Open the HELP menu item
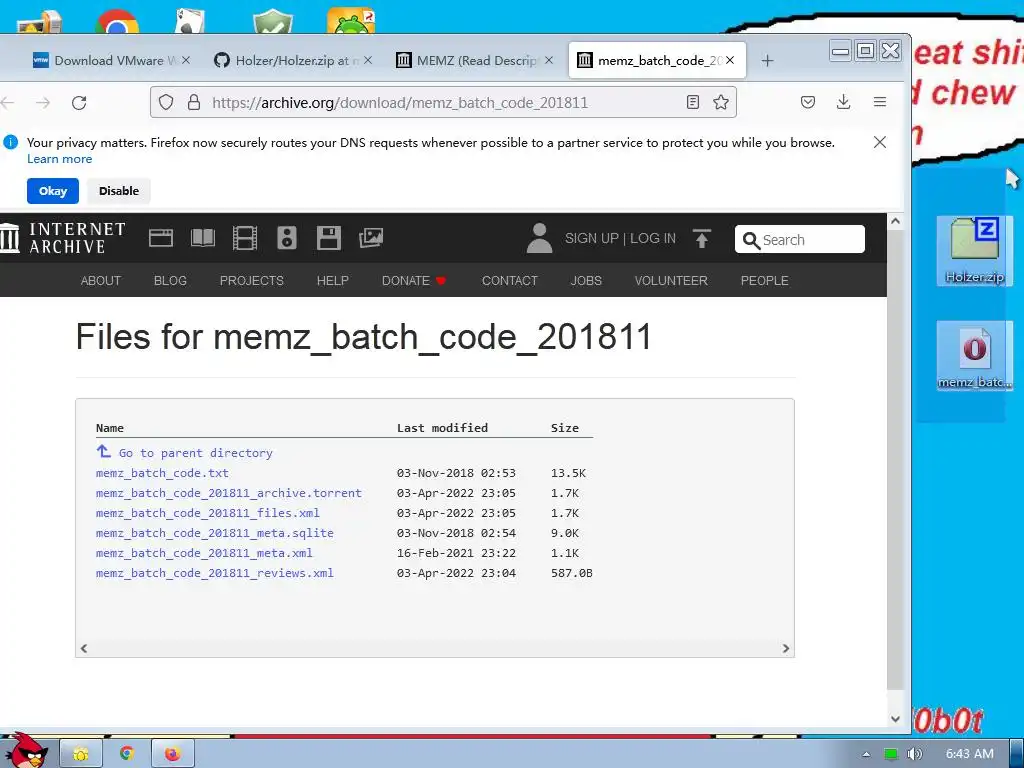Image resolution: width=1024 pixels, height=768 pixels. (x=333, y=281)
